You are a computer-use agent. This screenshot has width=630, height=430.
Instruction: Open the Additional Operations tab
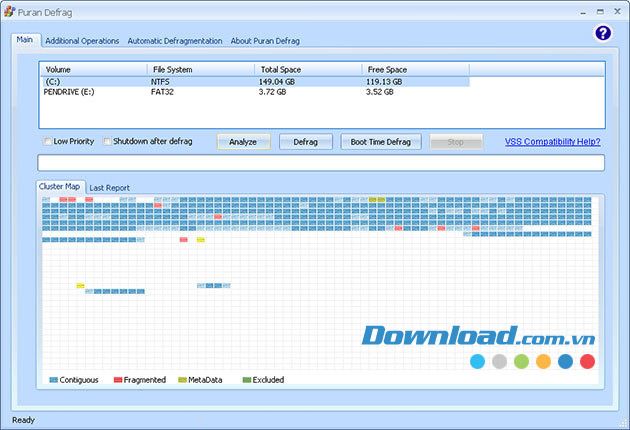tap(81, 41)
